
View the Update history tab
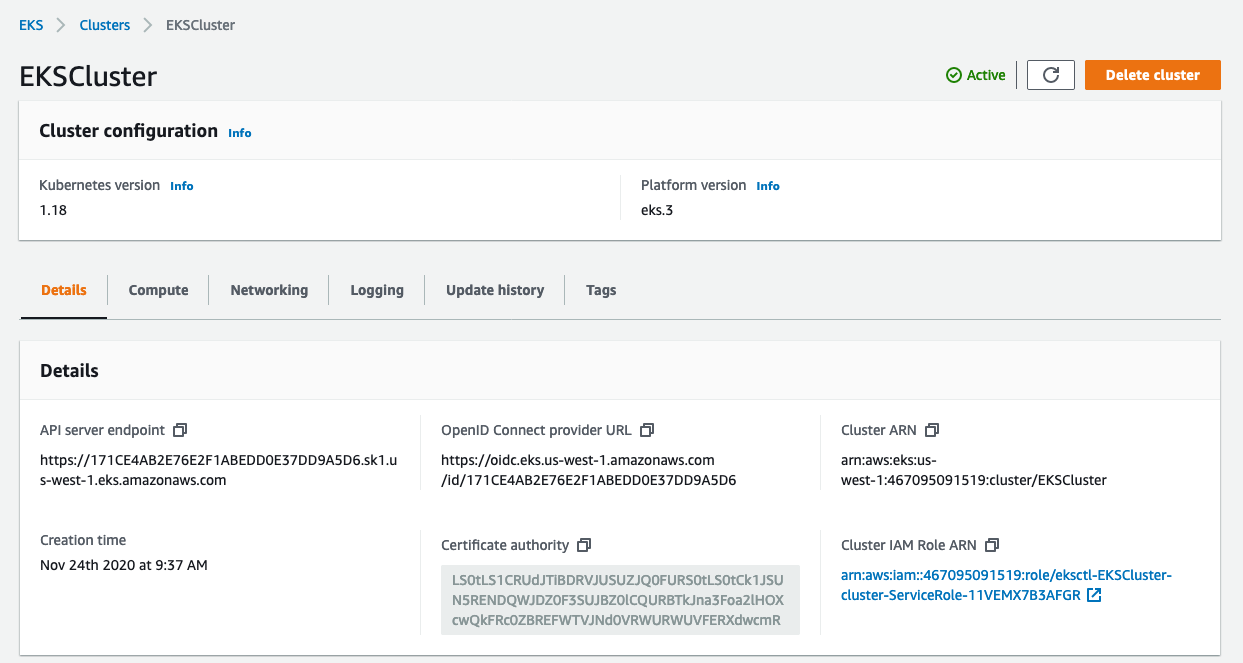pos(495,290)
